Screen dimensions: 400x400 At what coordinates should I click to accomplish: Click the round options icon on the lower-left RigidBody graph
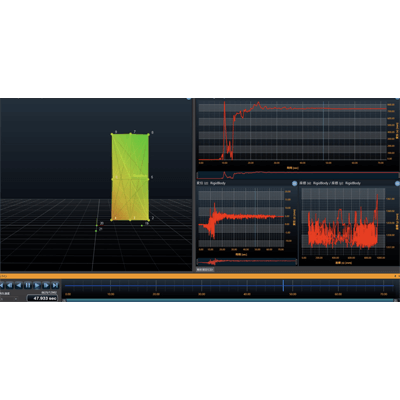(x=294, y=183)
